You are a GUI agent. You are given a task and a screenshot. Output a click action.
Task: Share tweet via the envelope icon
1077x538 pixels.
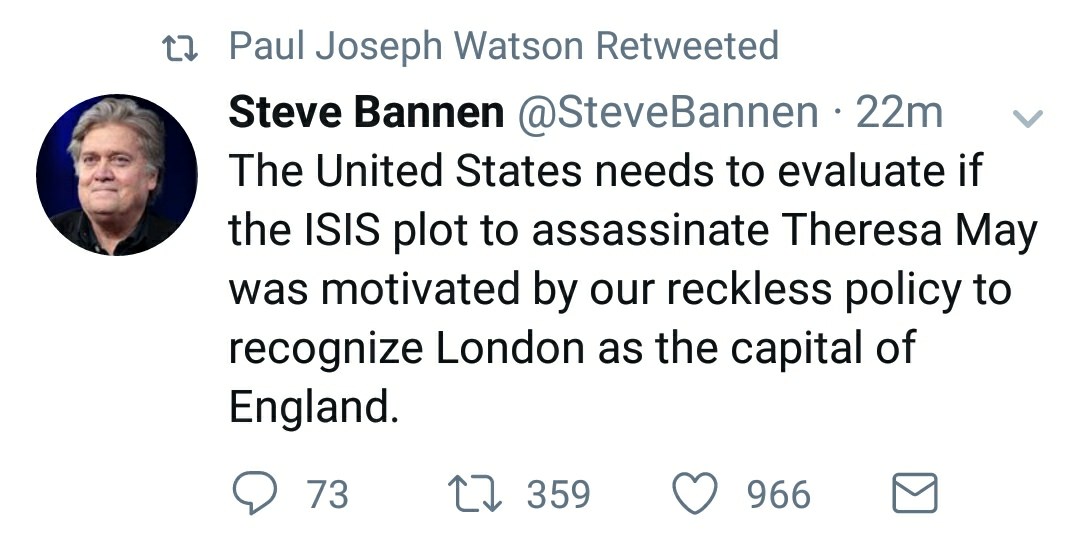point(914,493)
